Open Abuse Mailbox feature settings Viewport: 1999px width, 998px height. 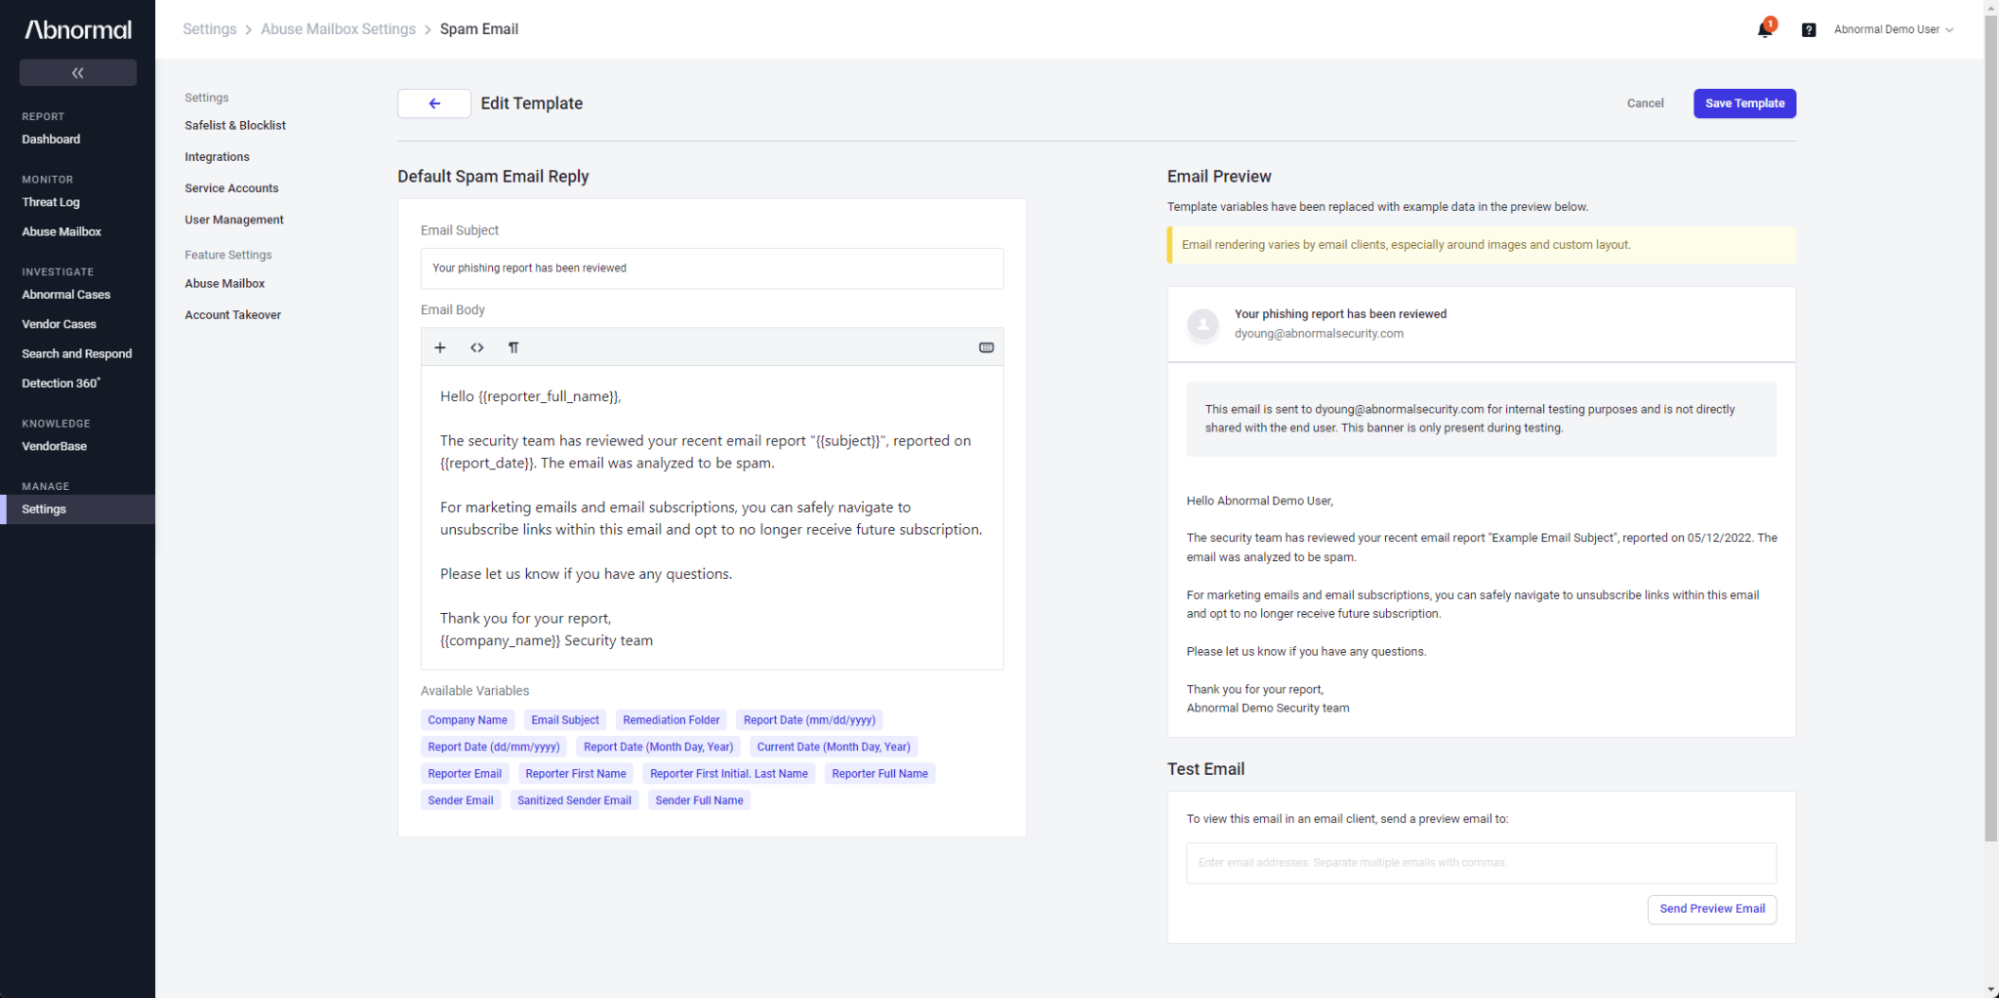click(x=224, y=284)
